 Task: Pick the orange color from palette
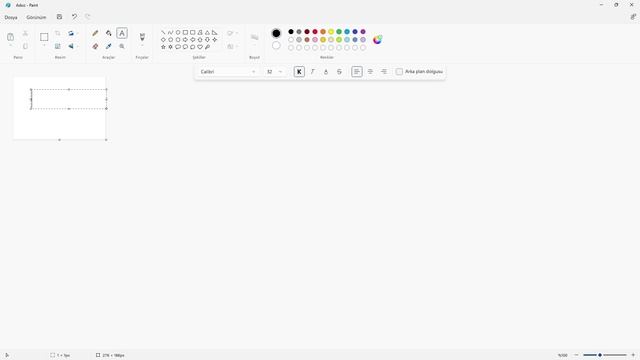pyautogui.click(x=323, y=31)
